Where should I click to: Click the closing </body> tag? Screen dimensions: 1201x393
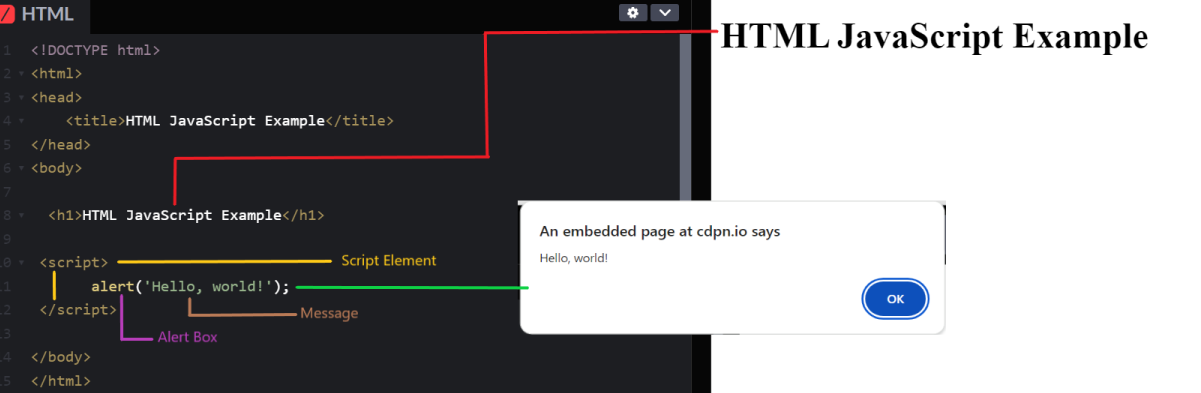click(x=60, y=356)
